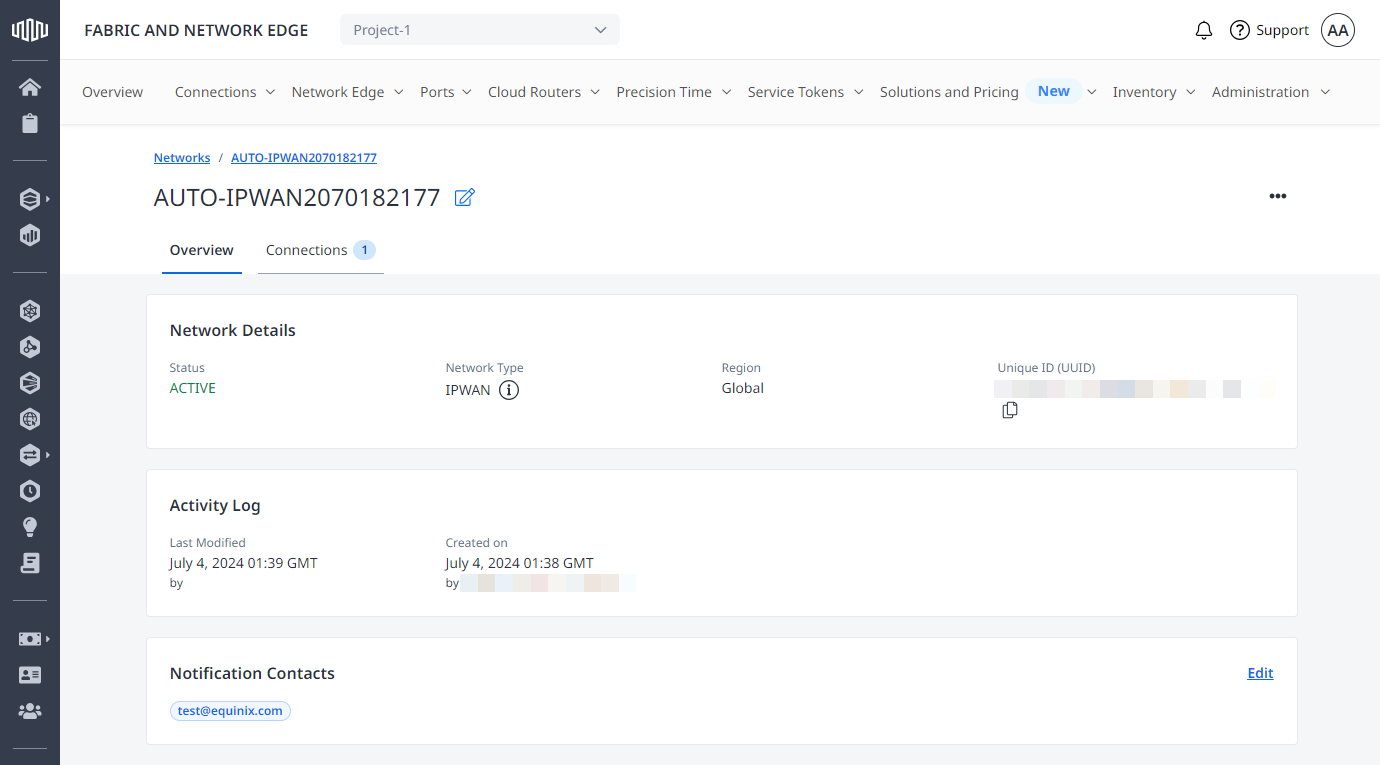Select the Overview tab under the network title
This screenshot has width=1380, height=765.
(202, 250)
